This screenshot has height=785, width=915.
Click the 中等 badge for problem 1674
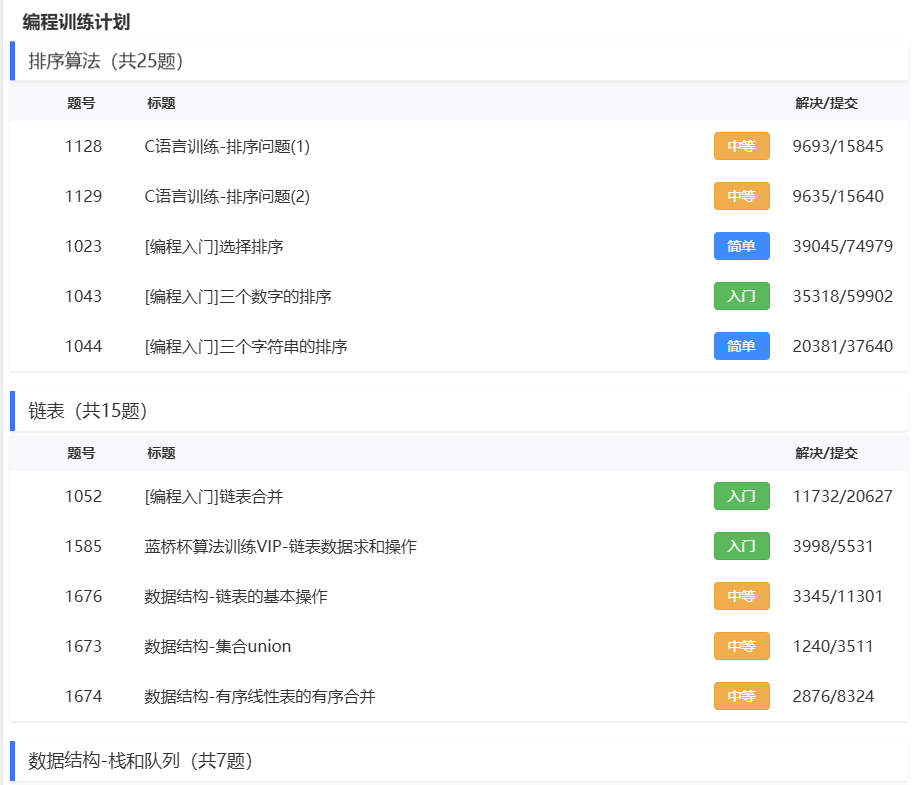click(x=742, y=696)
